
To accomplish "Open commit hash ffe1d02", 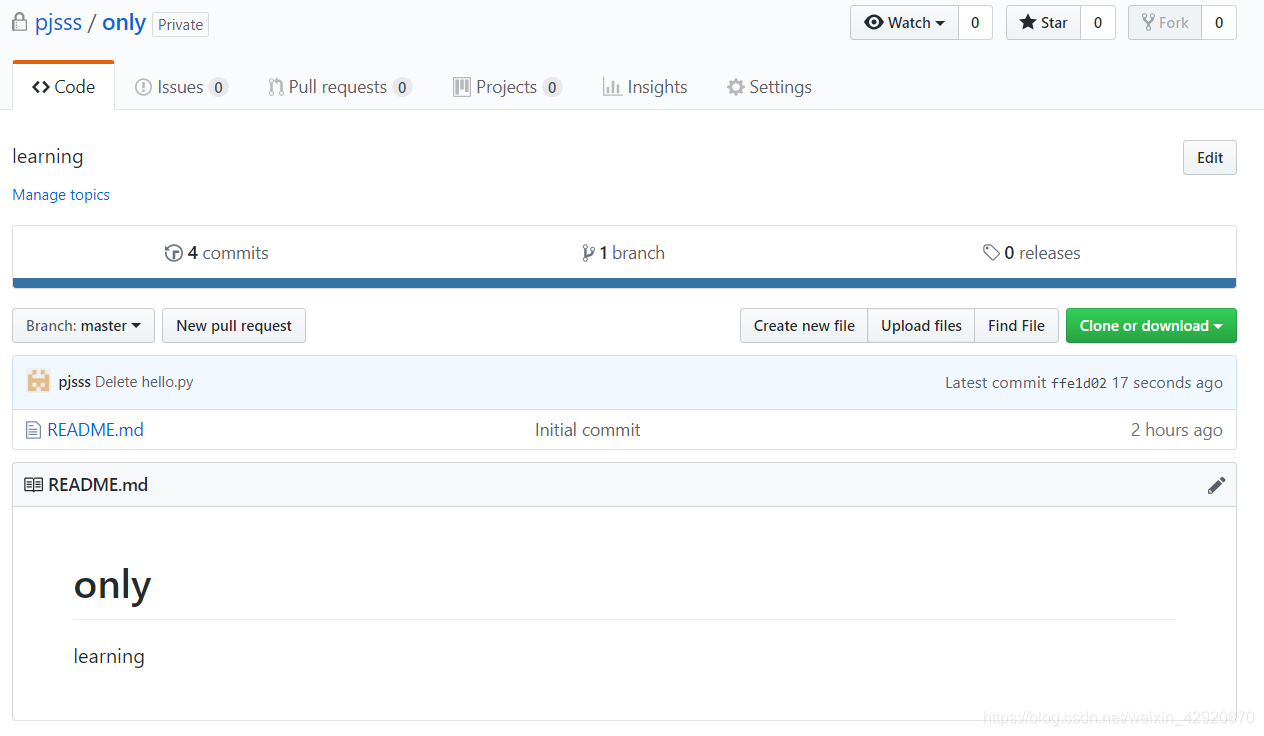I will coord(1079,383).
